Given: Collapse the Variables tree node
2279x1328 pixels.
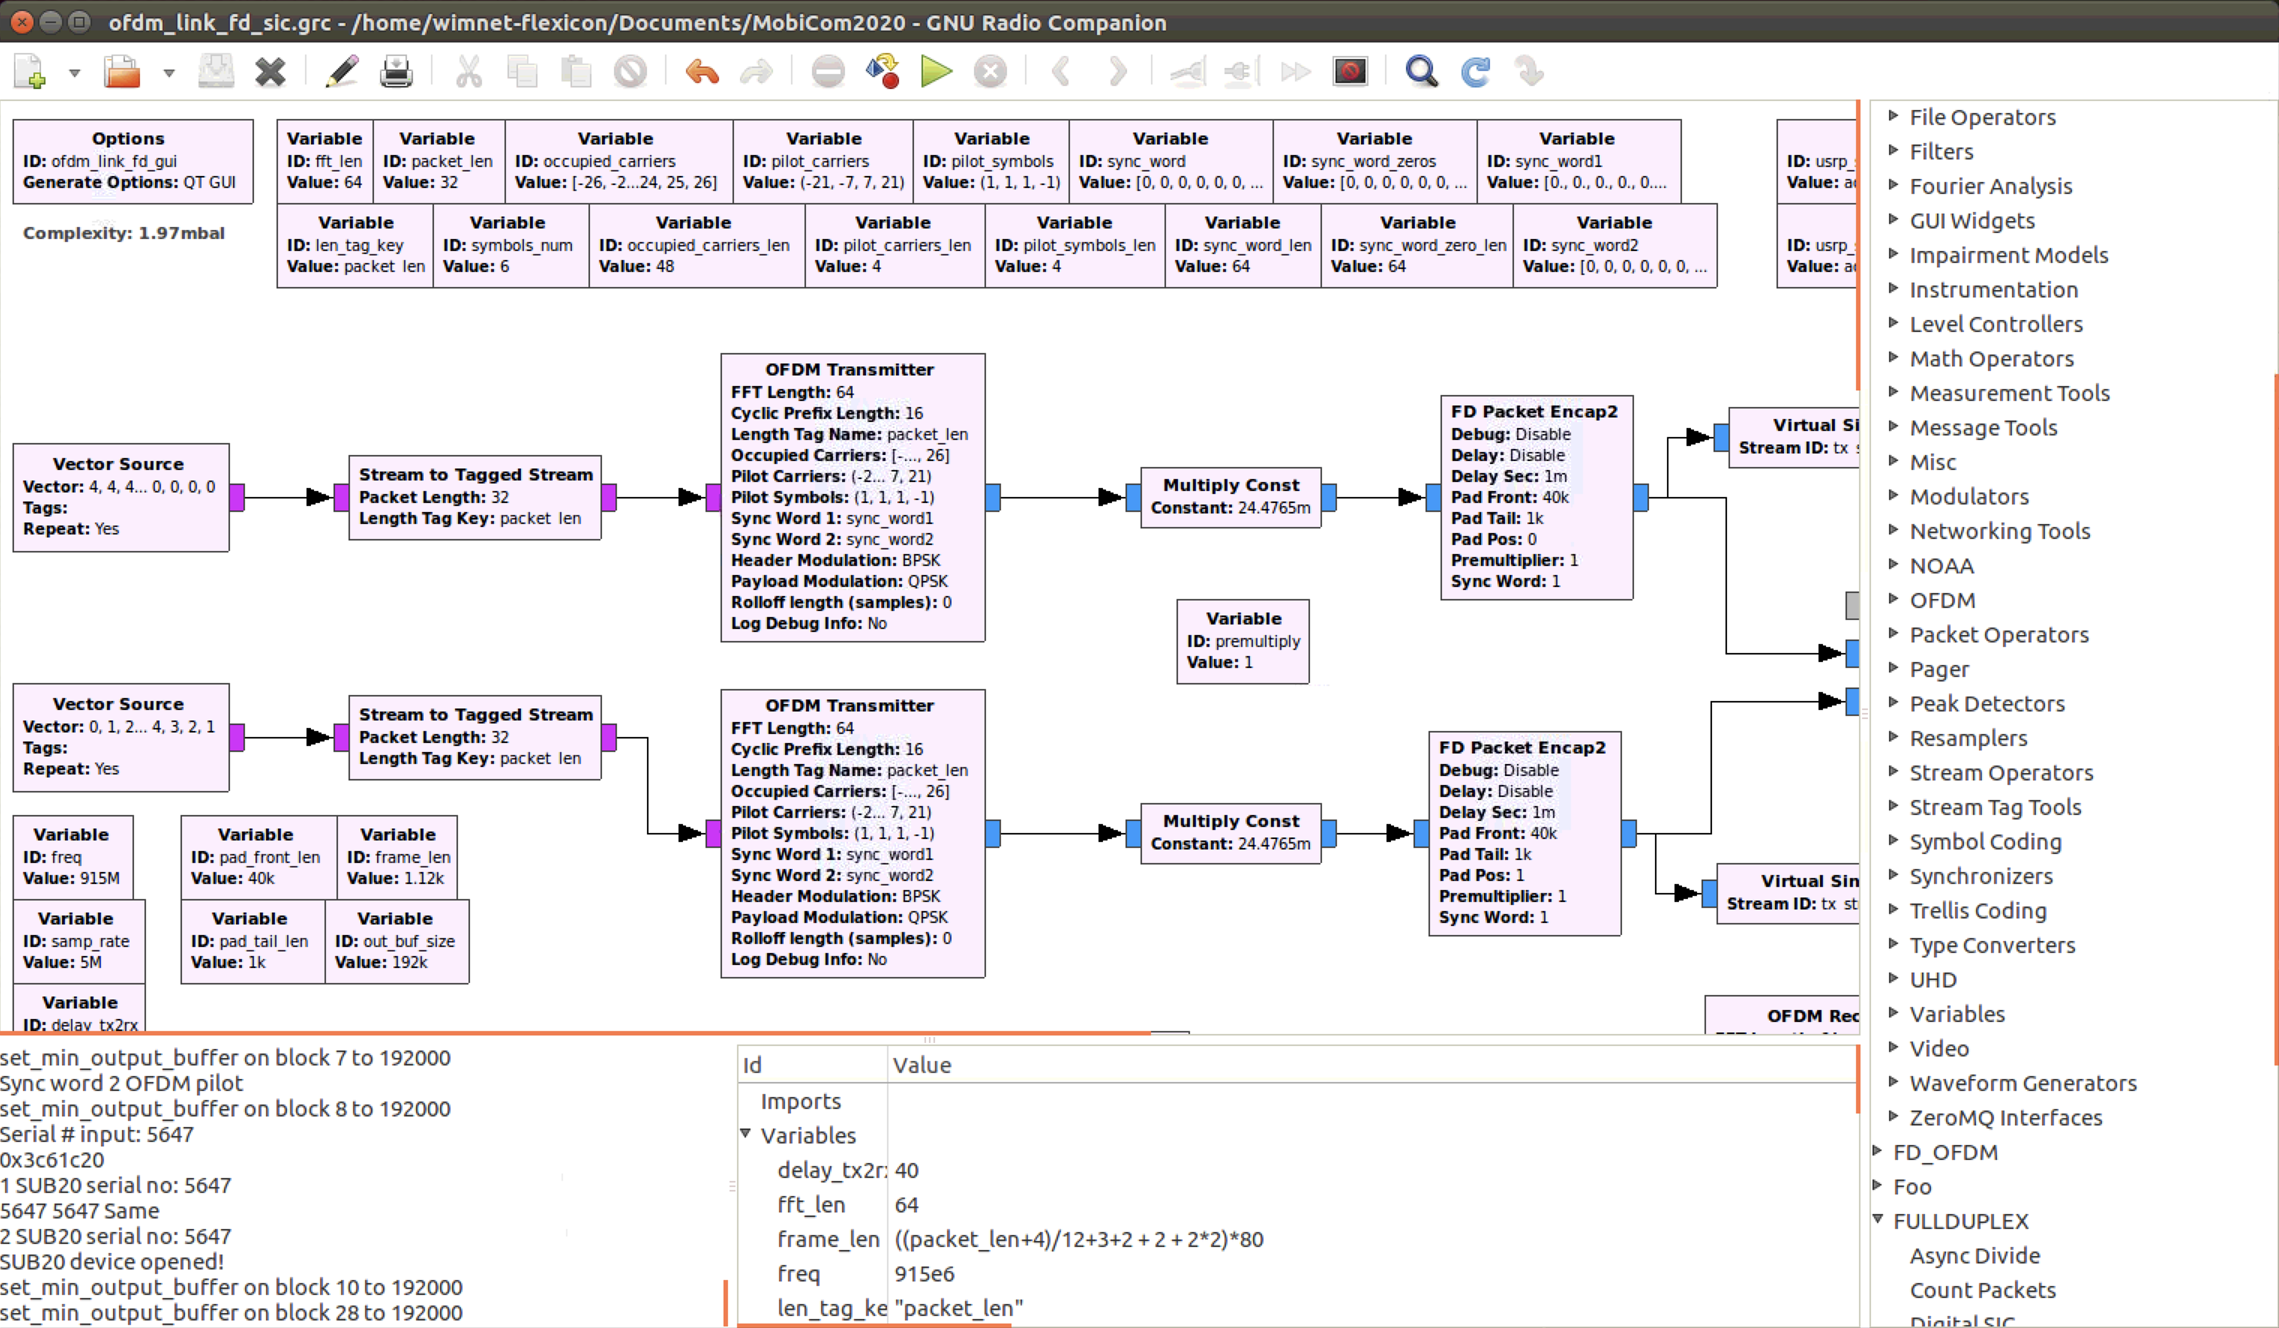Looking at the screenshot, I should 746,1134.
